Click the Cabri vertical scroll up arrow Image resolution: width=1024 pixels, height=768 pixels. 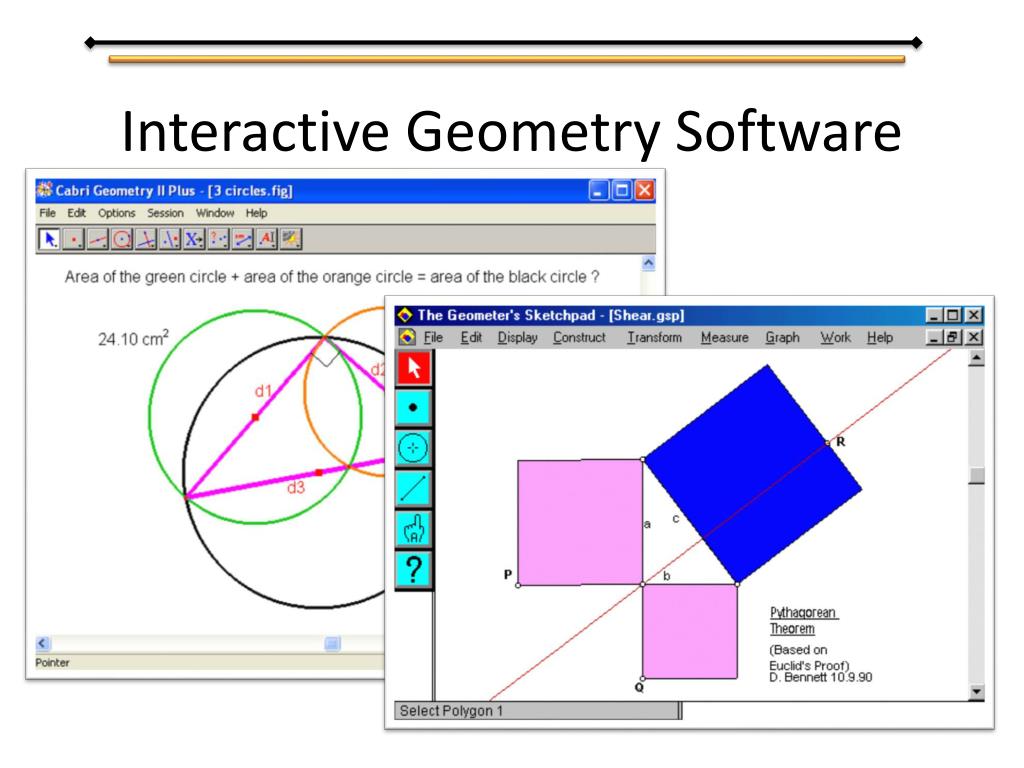pyautogui.click(x=648, y=263)
